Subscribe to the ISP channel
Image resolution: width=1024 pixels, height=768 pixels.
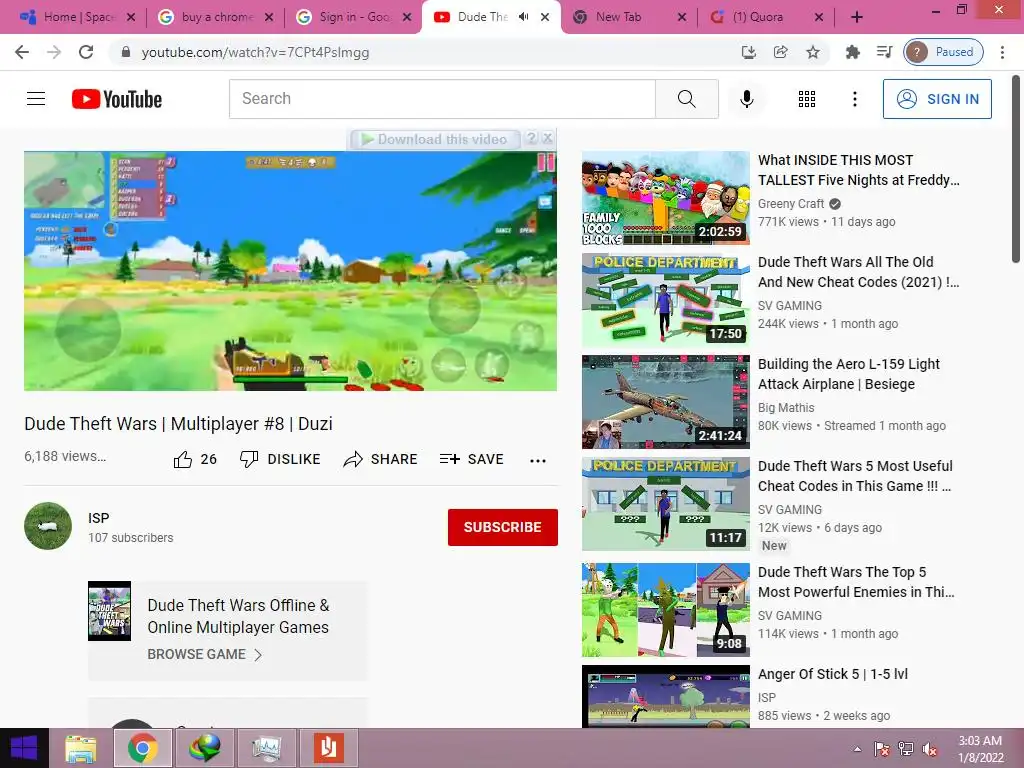502,527
